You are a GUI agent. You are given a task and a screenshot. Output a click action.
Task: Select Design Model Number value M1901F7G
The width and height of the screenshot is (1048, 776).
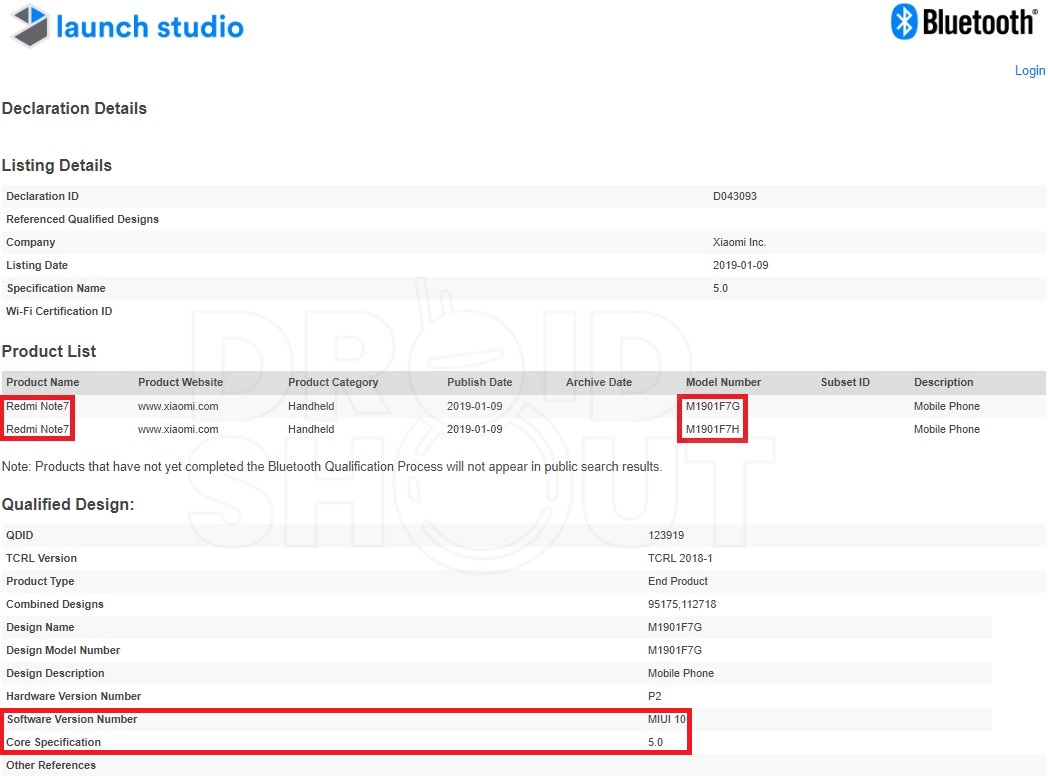point(674,650)
